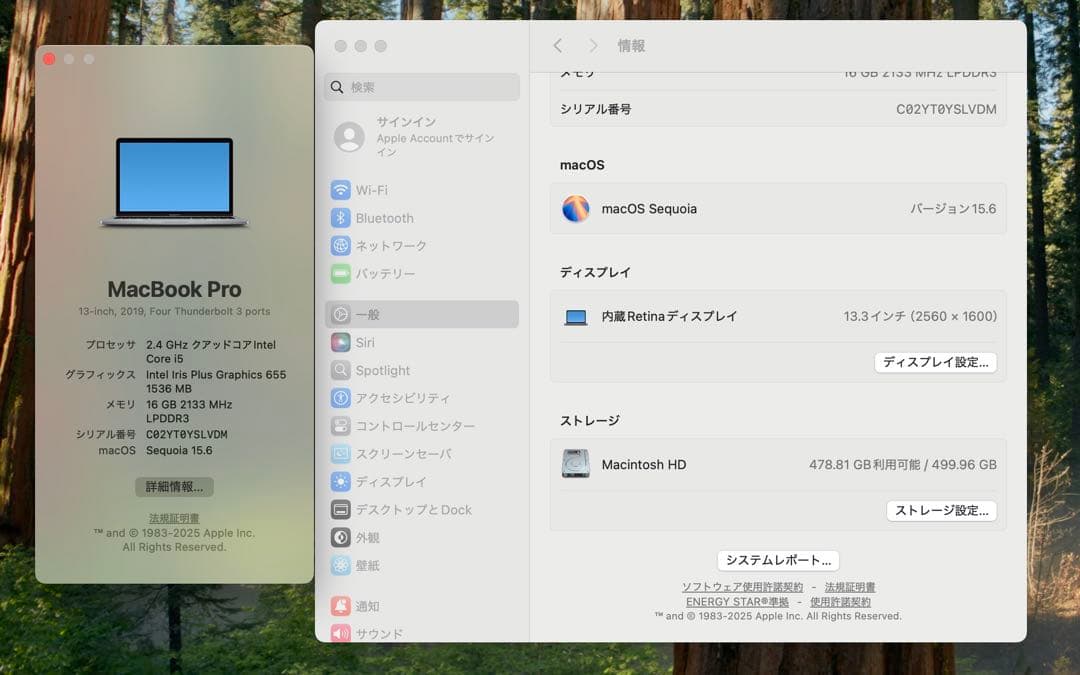This screenshot has width=1080, height=675.
Task: Click the Macintosh HD drive icon
Action: coord(576,464)
